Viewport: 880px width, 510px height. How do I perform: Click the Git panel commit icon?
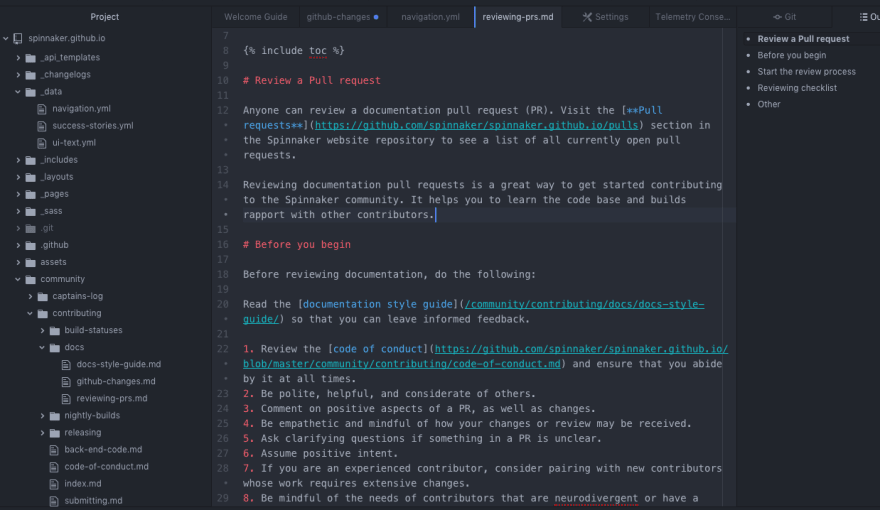777,17
